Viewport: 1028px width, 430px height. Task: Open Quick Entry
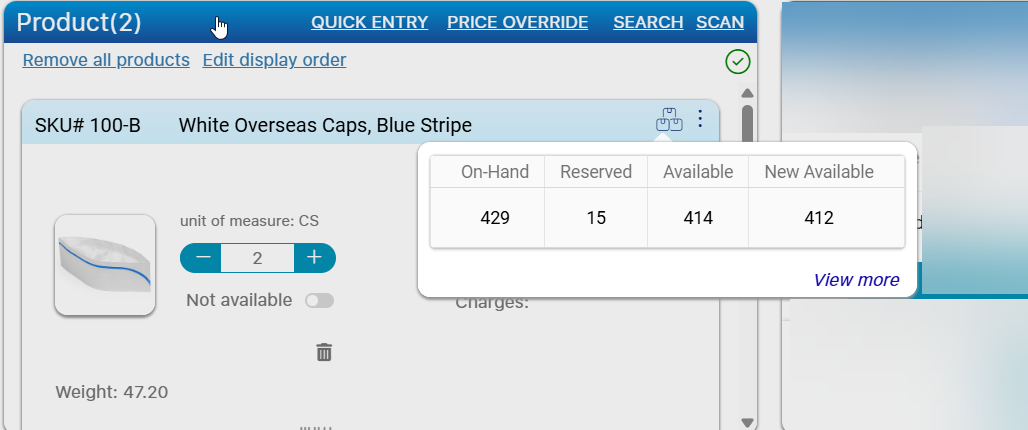[x=369, y=22]
